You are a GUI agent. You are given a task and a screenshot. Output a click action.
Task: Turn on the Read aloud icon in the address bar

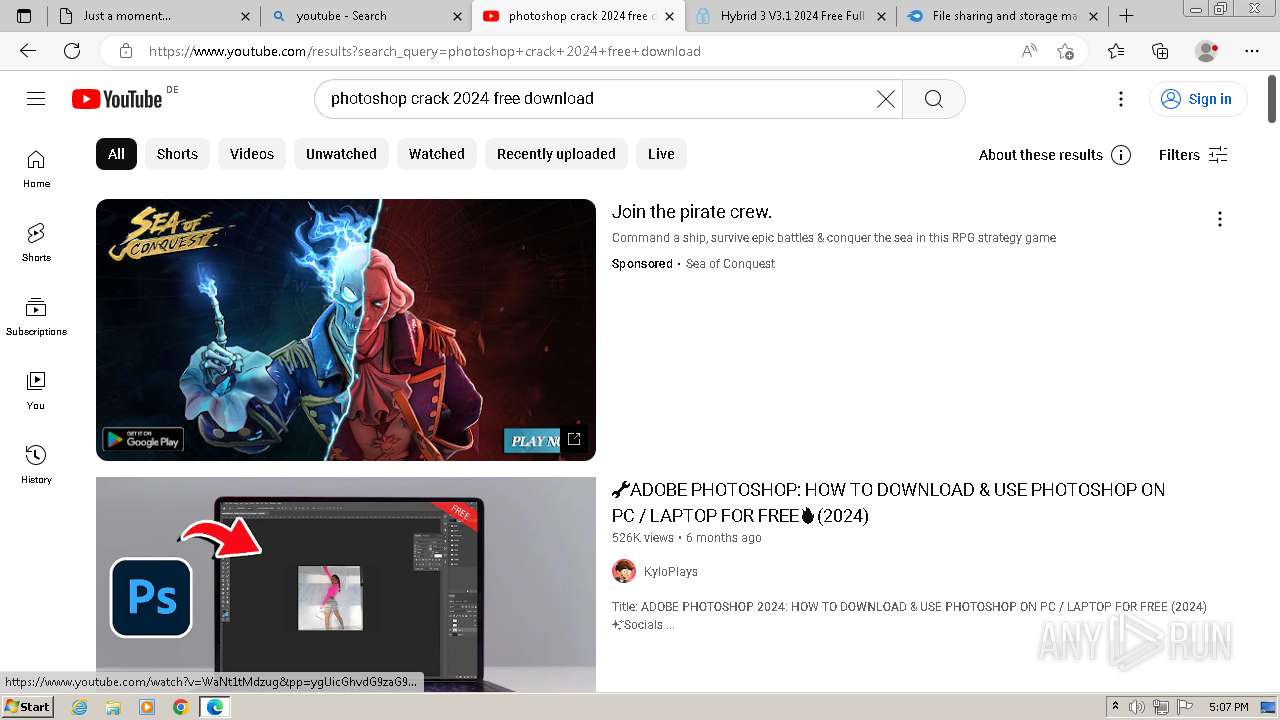(x=1029, y=51)
